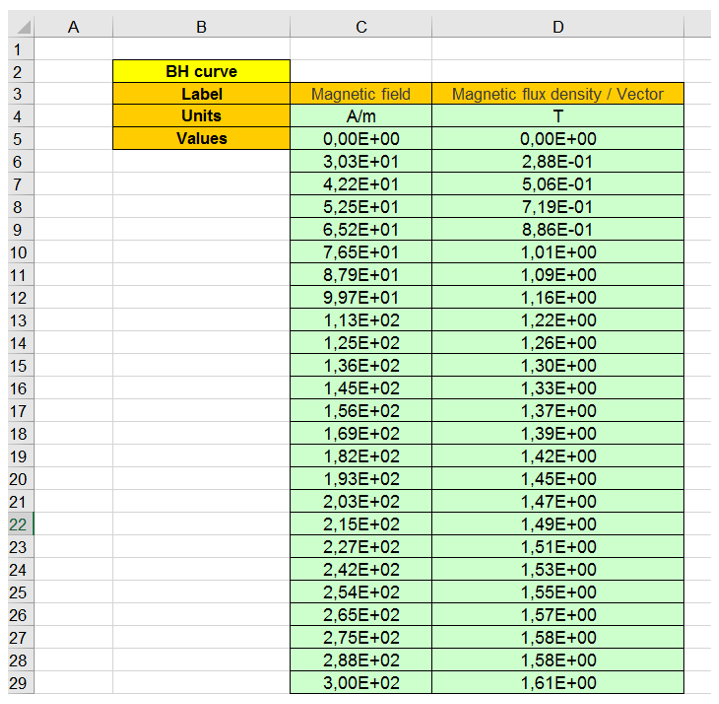Click row 29 header
Viewport: 719px width, 704px height.
pos(19,683)
